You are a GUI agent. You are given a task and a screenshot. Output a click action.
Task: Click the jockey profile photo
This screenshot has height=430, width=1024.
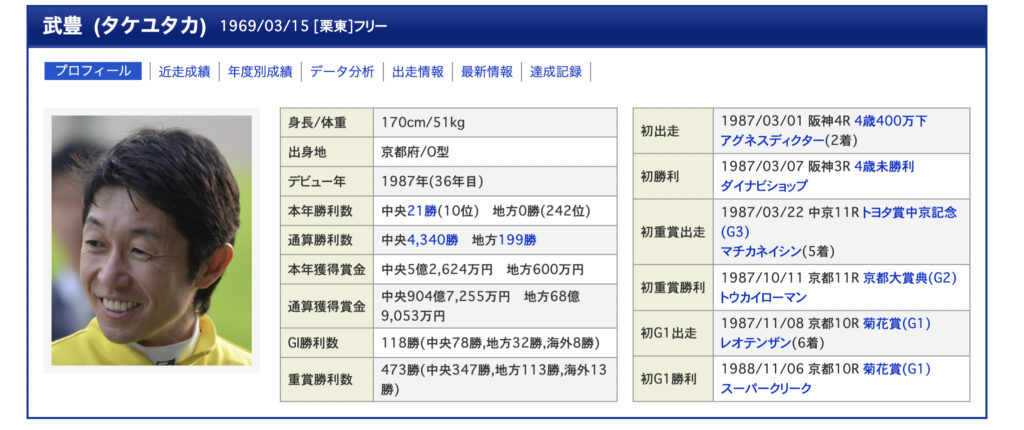[x=152, y=240]
